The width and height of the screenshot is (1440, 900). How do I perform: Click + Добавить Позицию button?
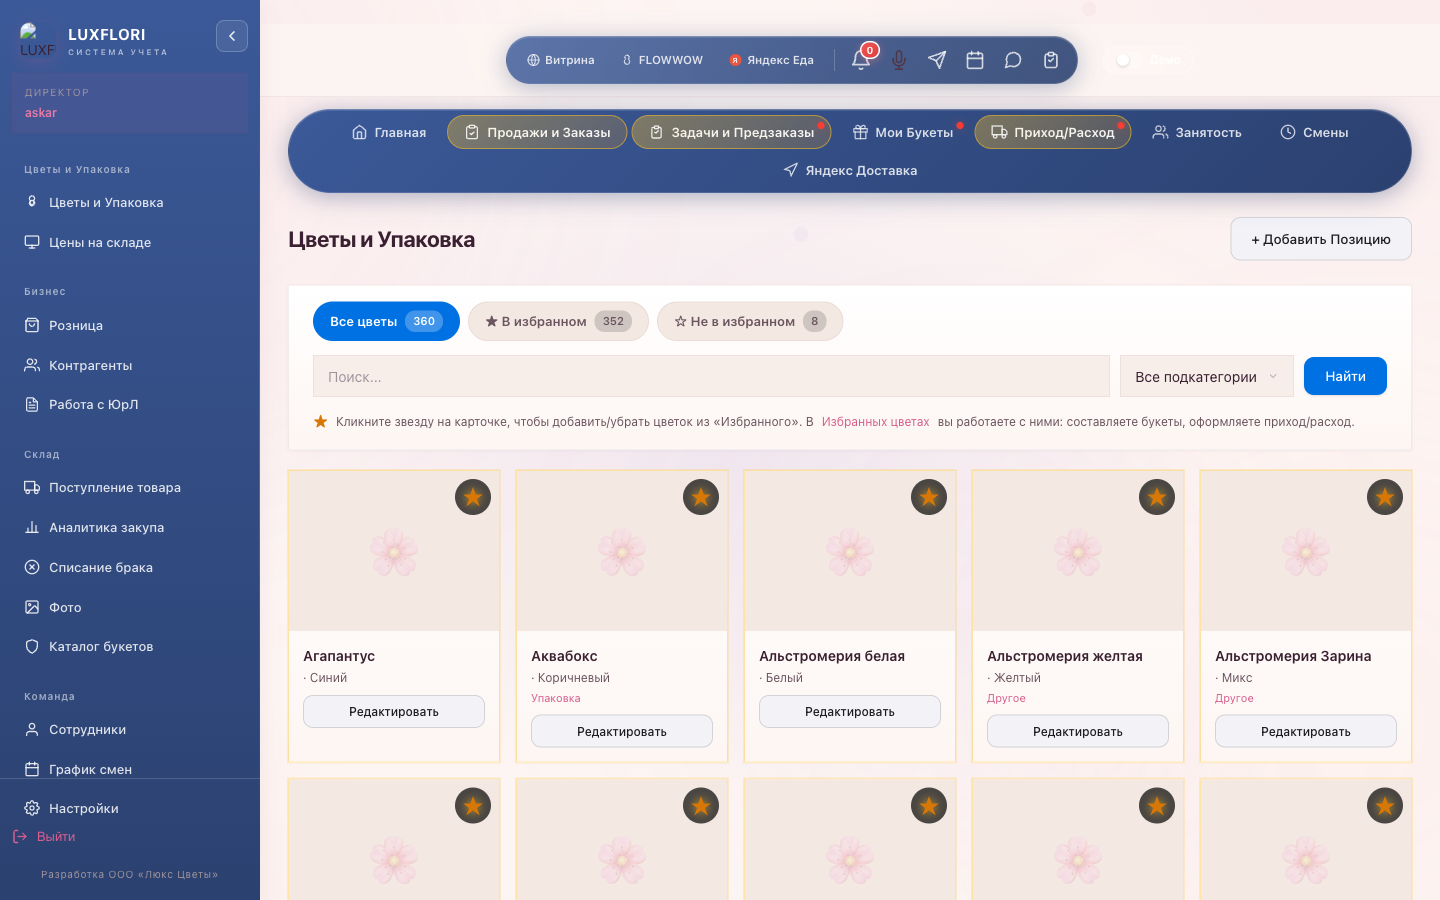coord(1321,239)
